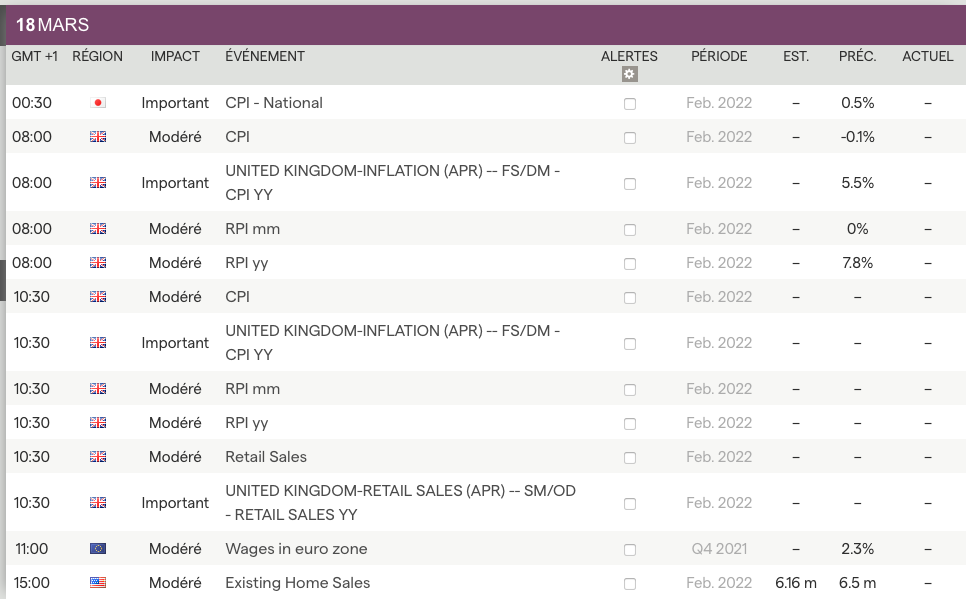Viewport: 972px width, 603px height.
Task: Click the Japan flag on CPI - National row
Action: click(x=98, y=103)
